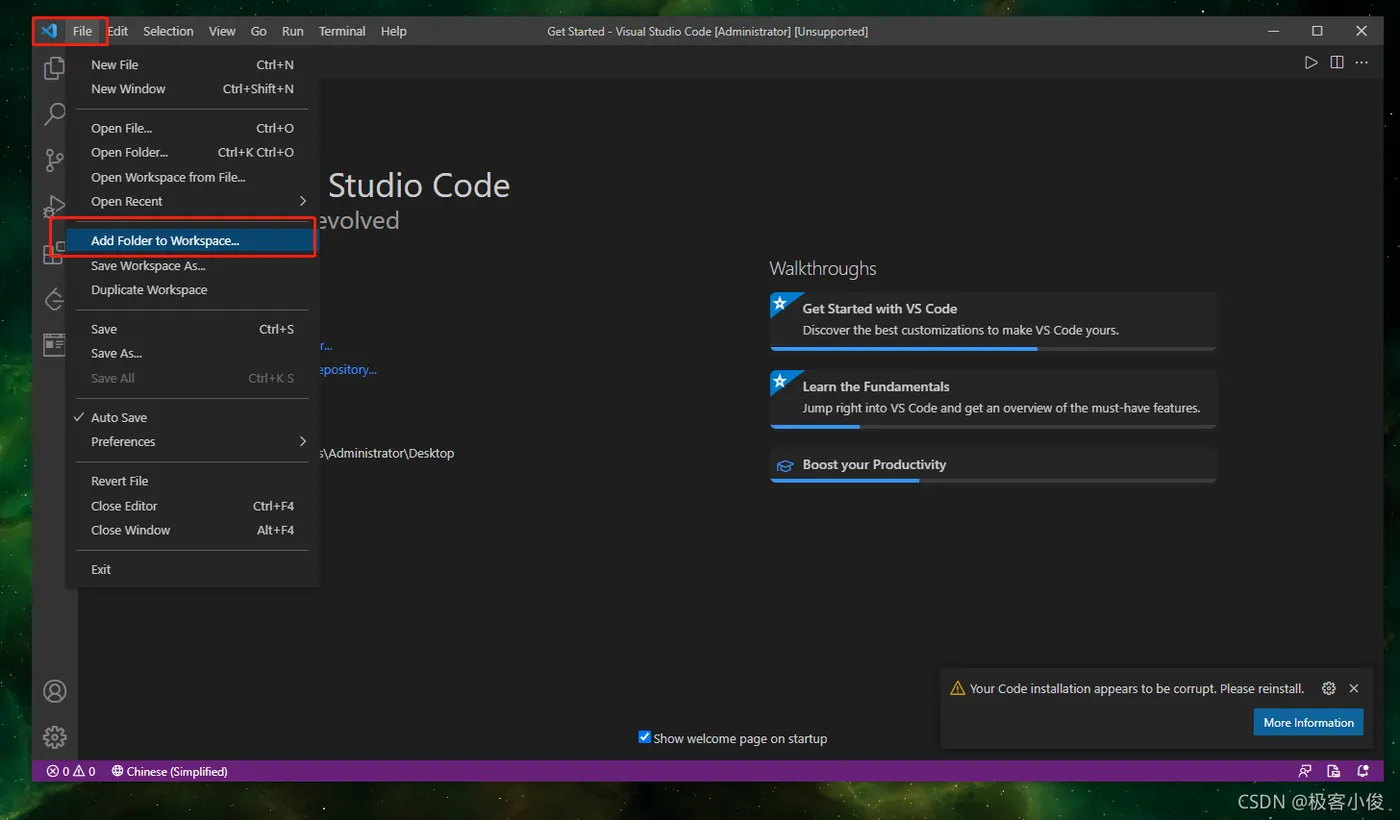Toggle Show welcome page on startup checkbox
Image resolution: width=1400 pixels, height=820 pixels.
pos(645,738)
